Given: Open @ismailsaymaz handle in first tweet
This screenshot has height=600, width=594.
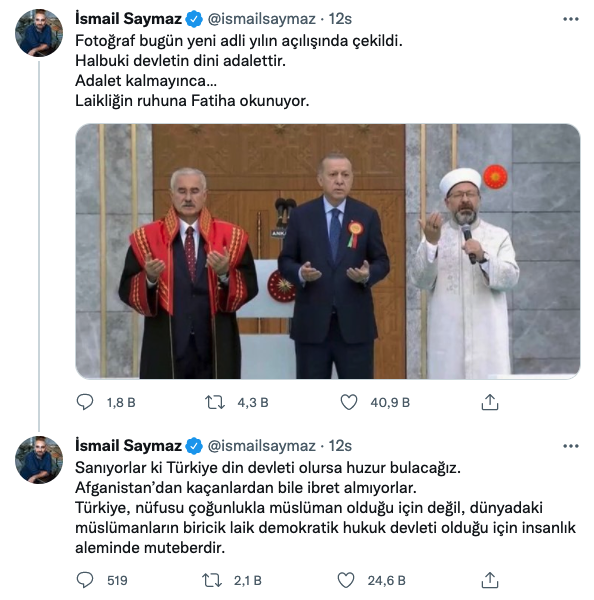Looking at the screenshot, I should click(261, 19).
